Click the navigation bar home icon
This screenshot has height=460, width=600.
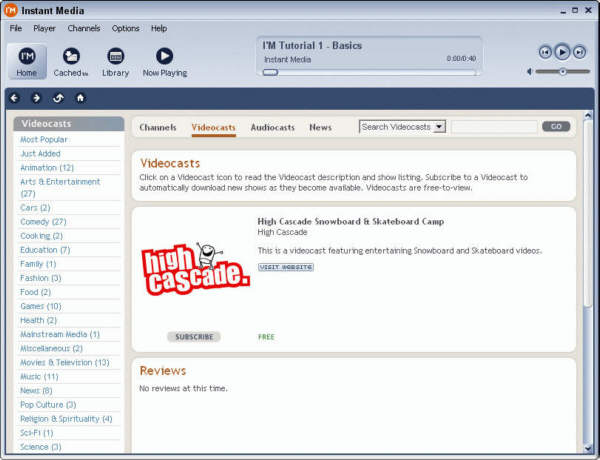point(80,98)
